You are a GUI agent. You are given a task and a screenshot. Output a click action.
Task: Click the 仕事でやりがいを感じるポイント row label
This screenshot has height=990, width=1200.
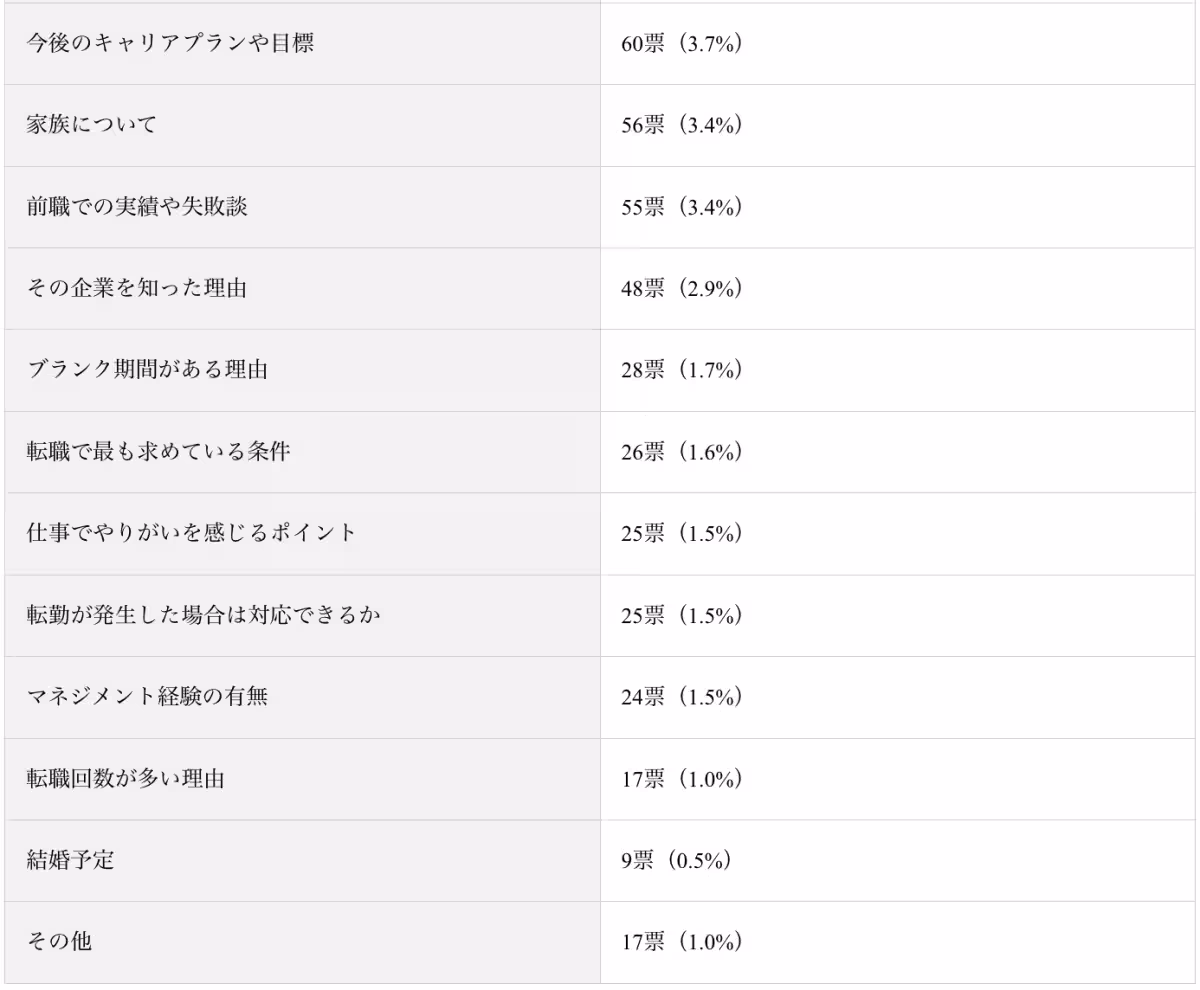coord(192,533)
